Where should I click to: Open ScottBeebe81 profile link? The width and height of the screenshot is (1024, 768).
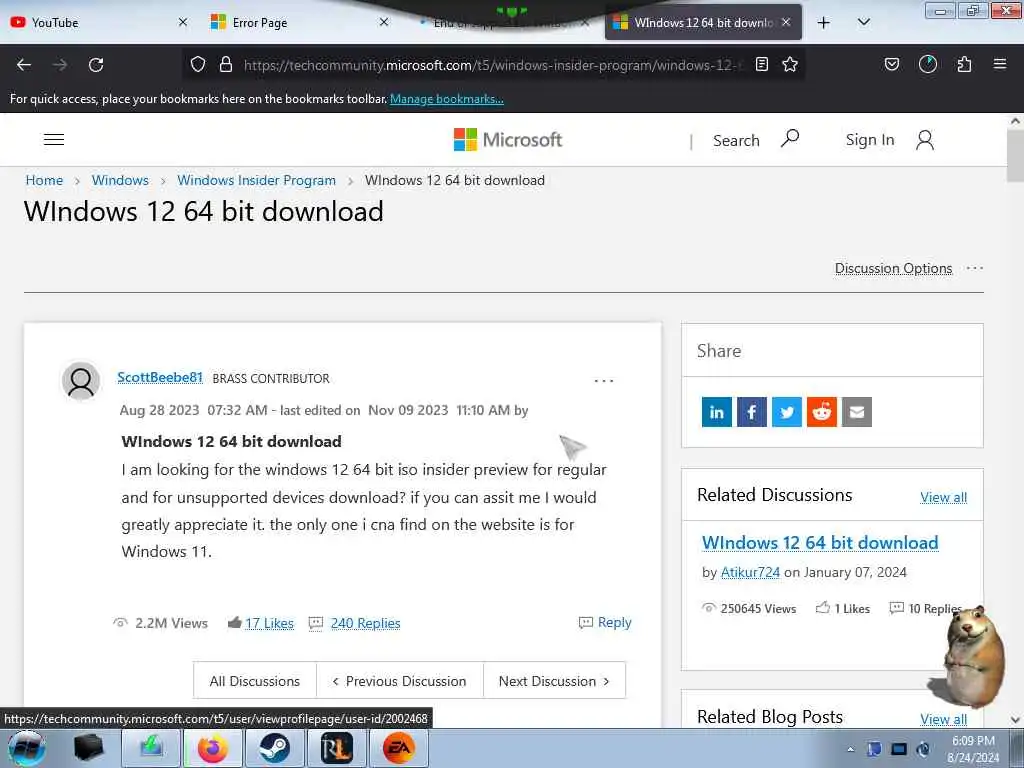[160, 377]
